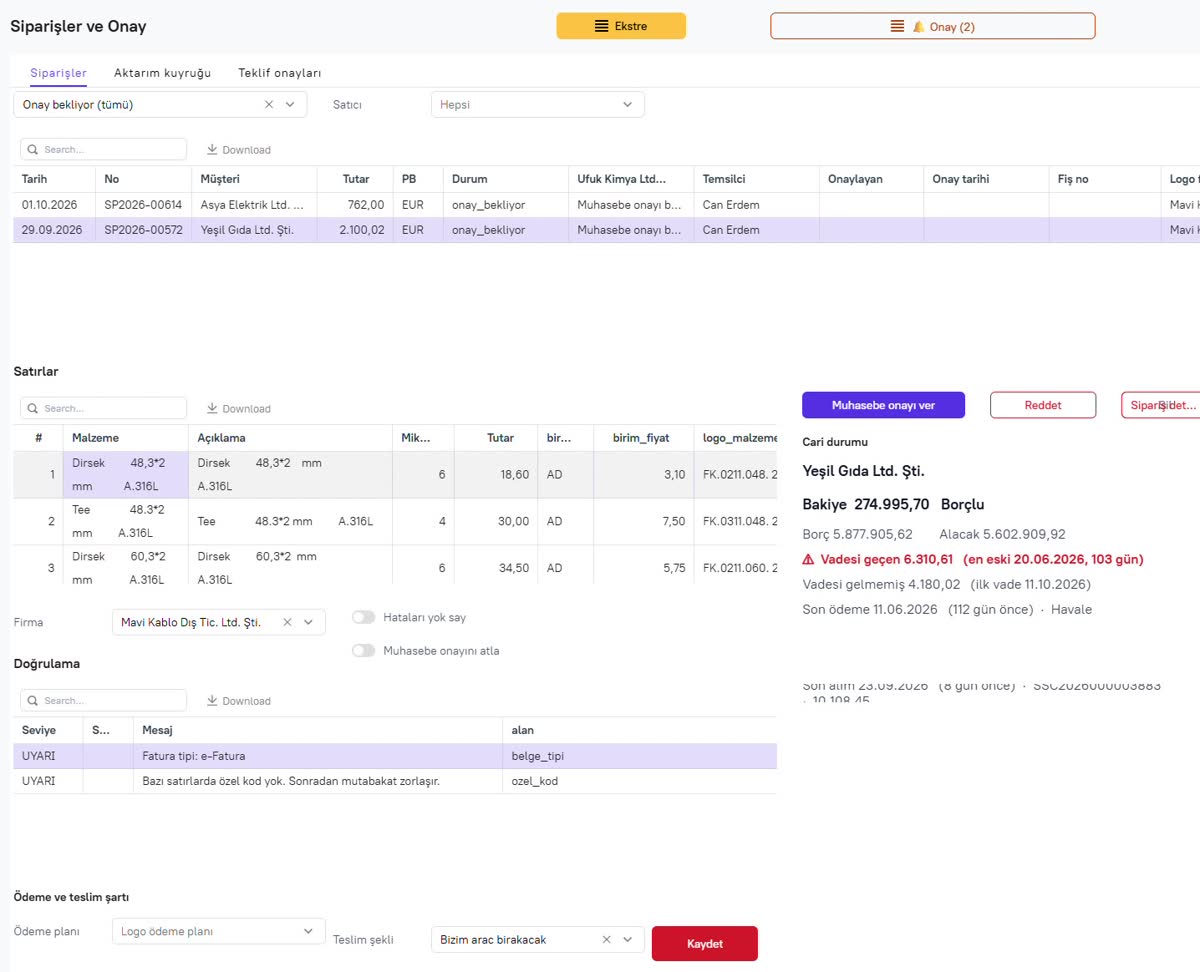Go to the Teklif onayları tab
Image resolution: width=1200 pixels, height=972 pixels.
coord(280,73)
